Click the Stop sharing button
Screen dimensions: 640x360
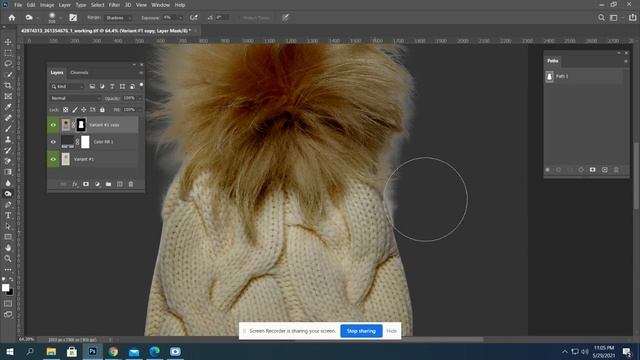point(361,331)
